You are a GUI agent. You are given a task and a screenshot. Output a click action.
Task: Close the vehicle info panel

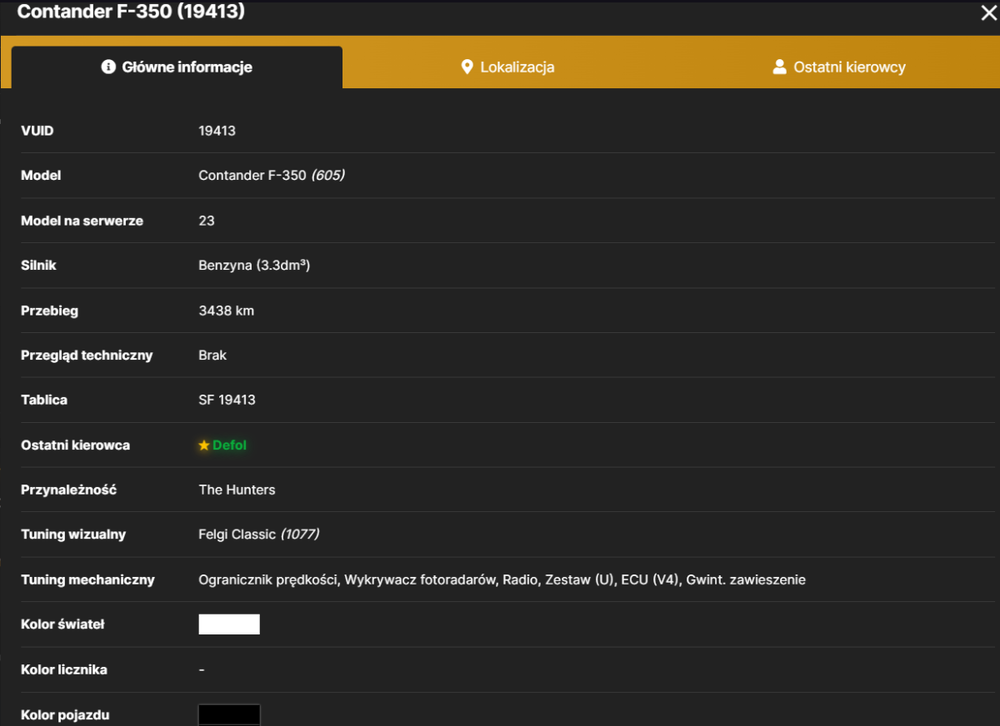[x=989, y=13]
